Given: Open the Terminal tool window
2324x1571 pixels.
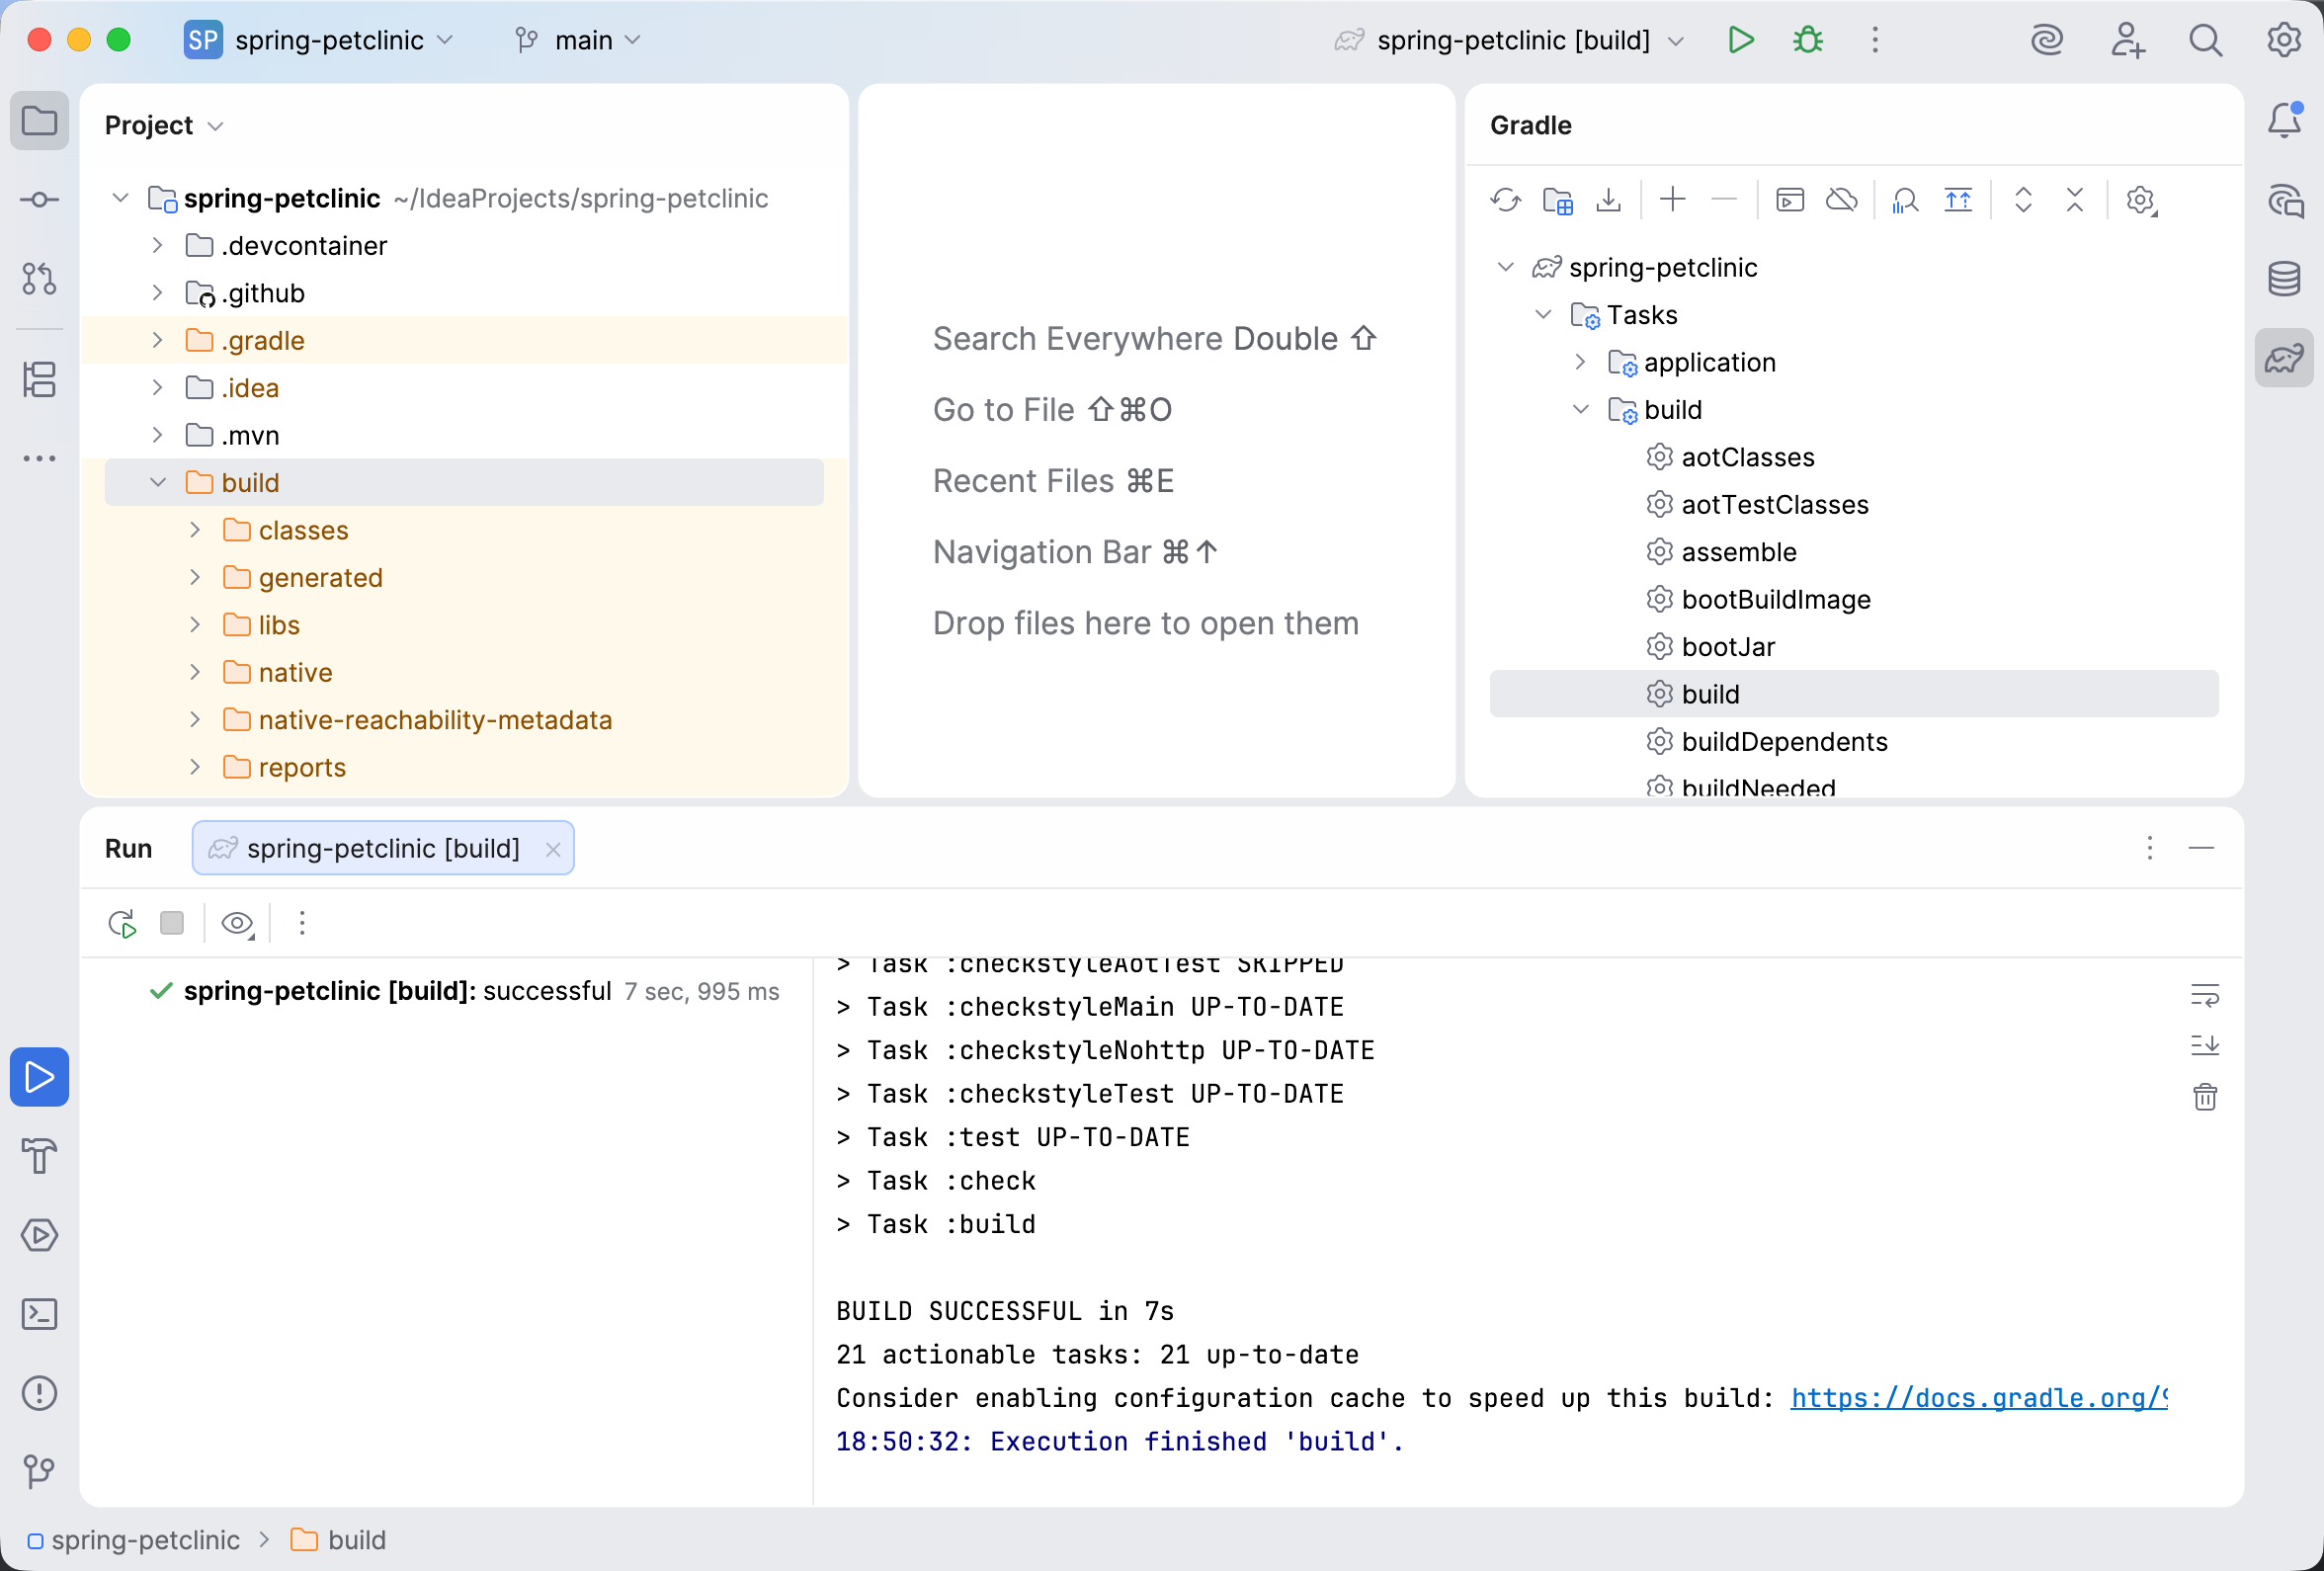Looking at the screenshot, I should point(39,1314).
